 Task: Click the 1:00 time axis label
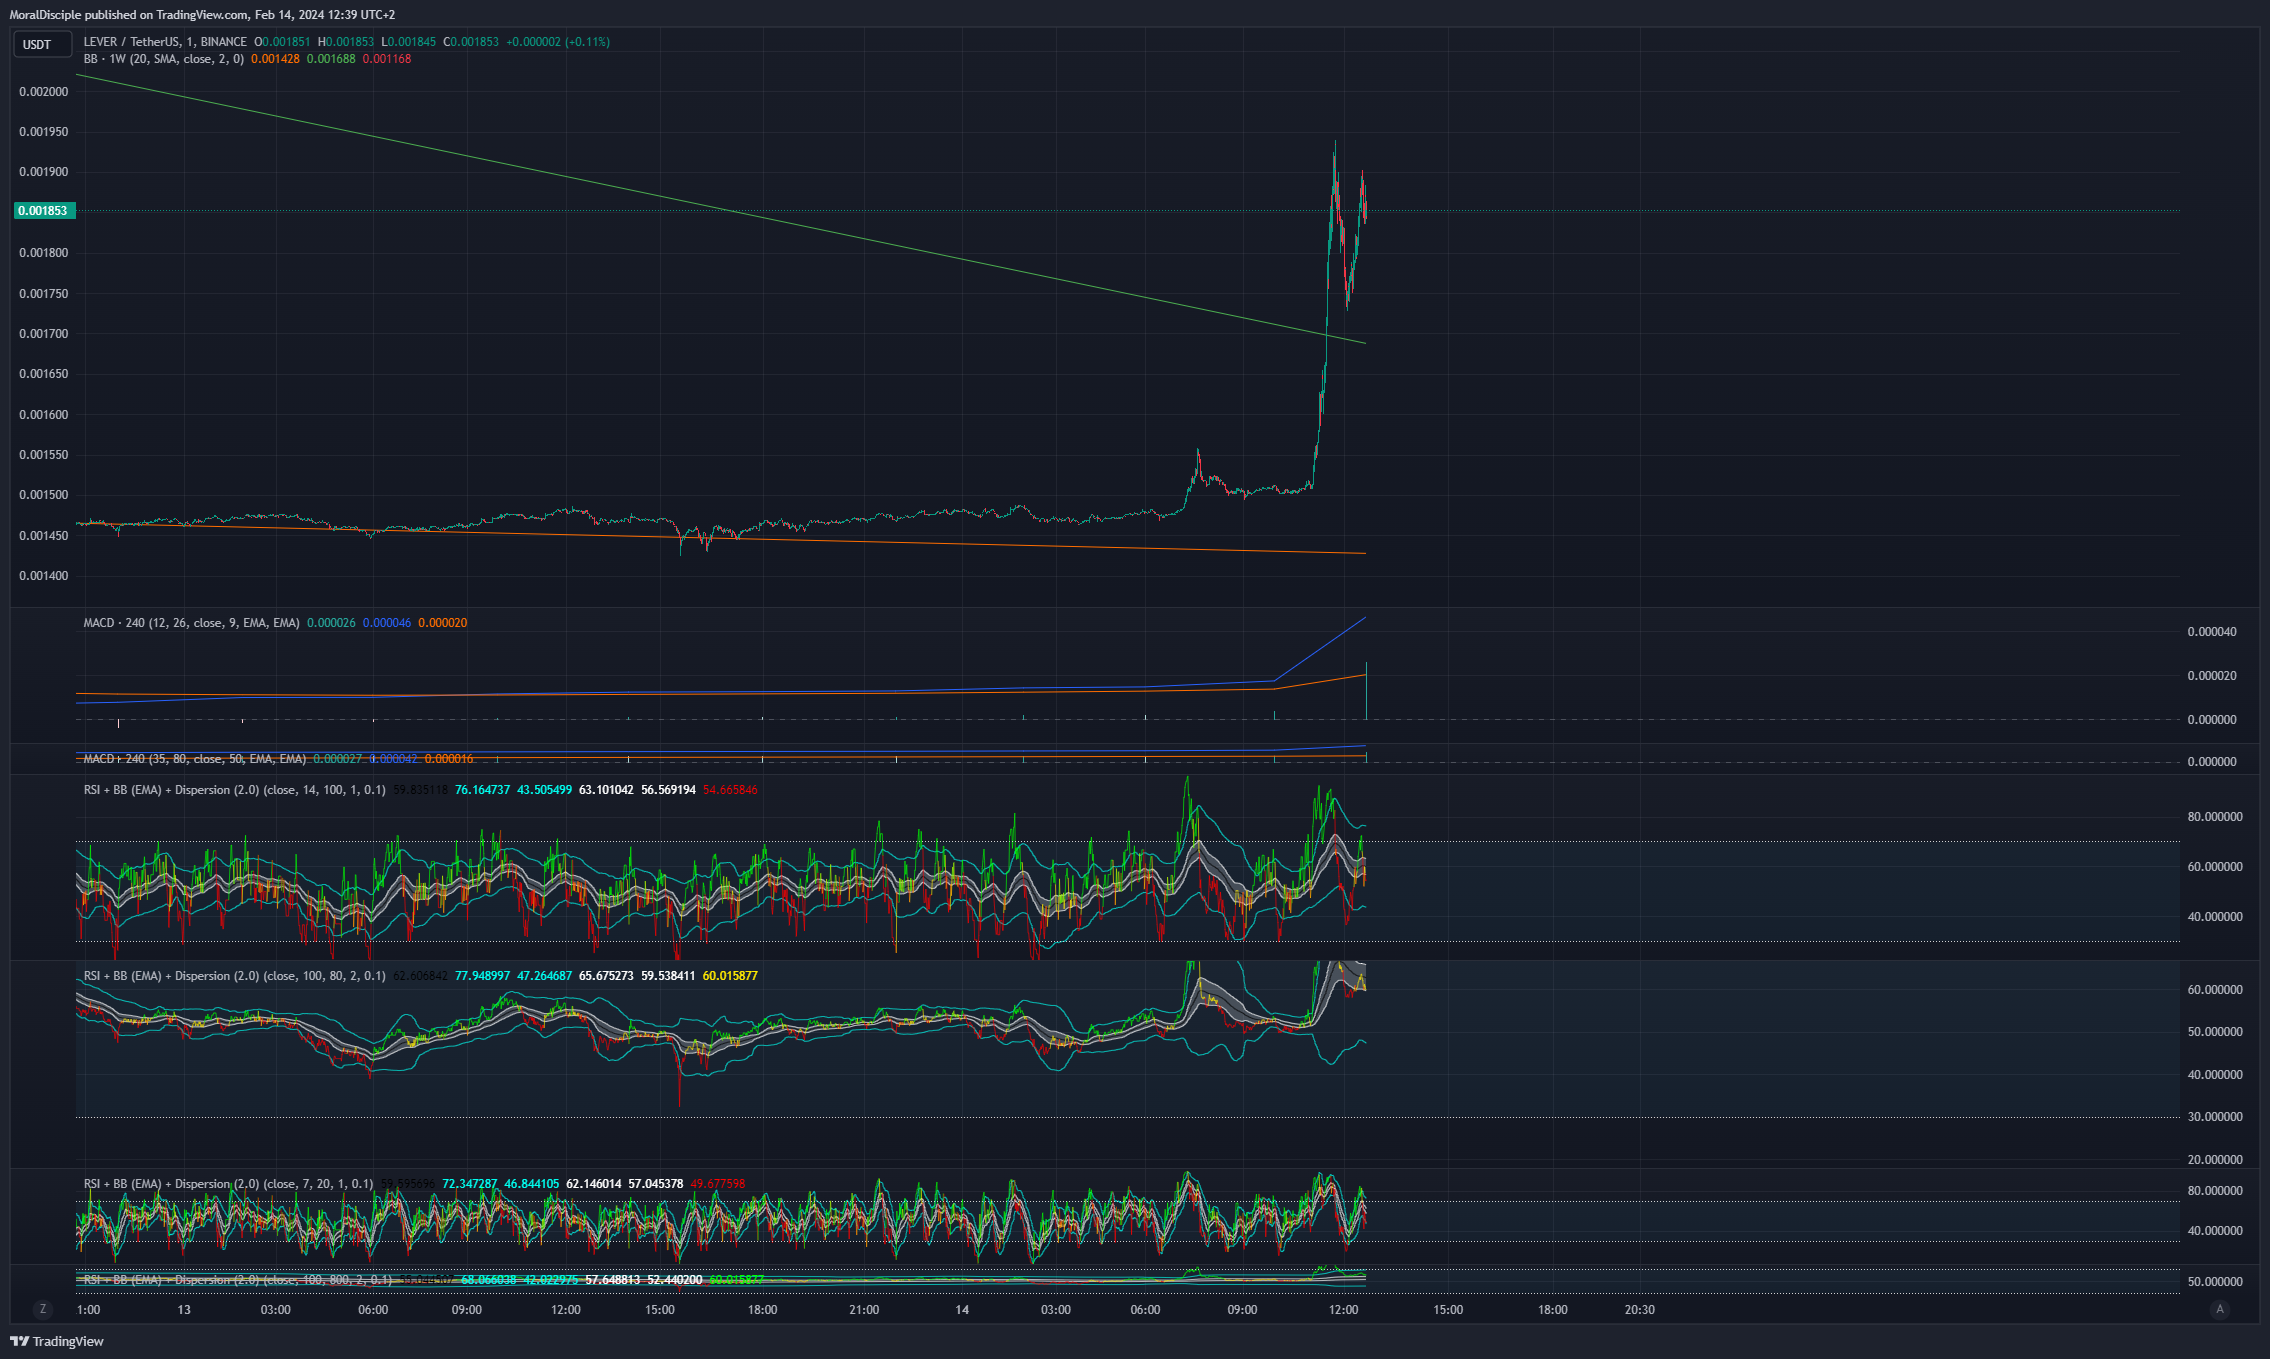(88, 1310)
